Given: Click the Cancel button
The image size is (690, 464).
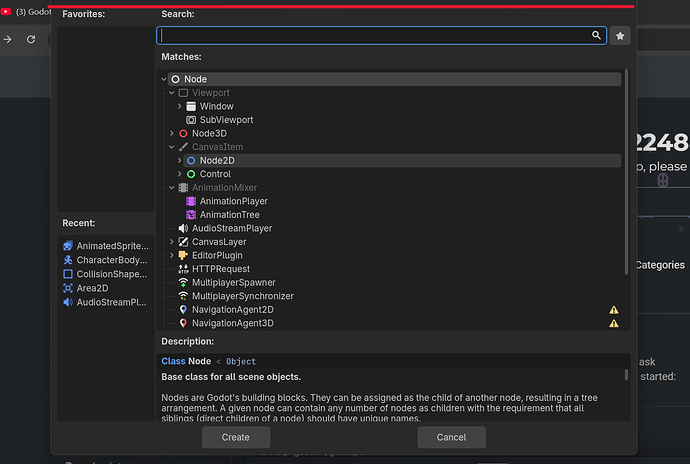Looking at the screenshot, I should [451, 437].
